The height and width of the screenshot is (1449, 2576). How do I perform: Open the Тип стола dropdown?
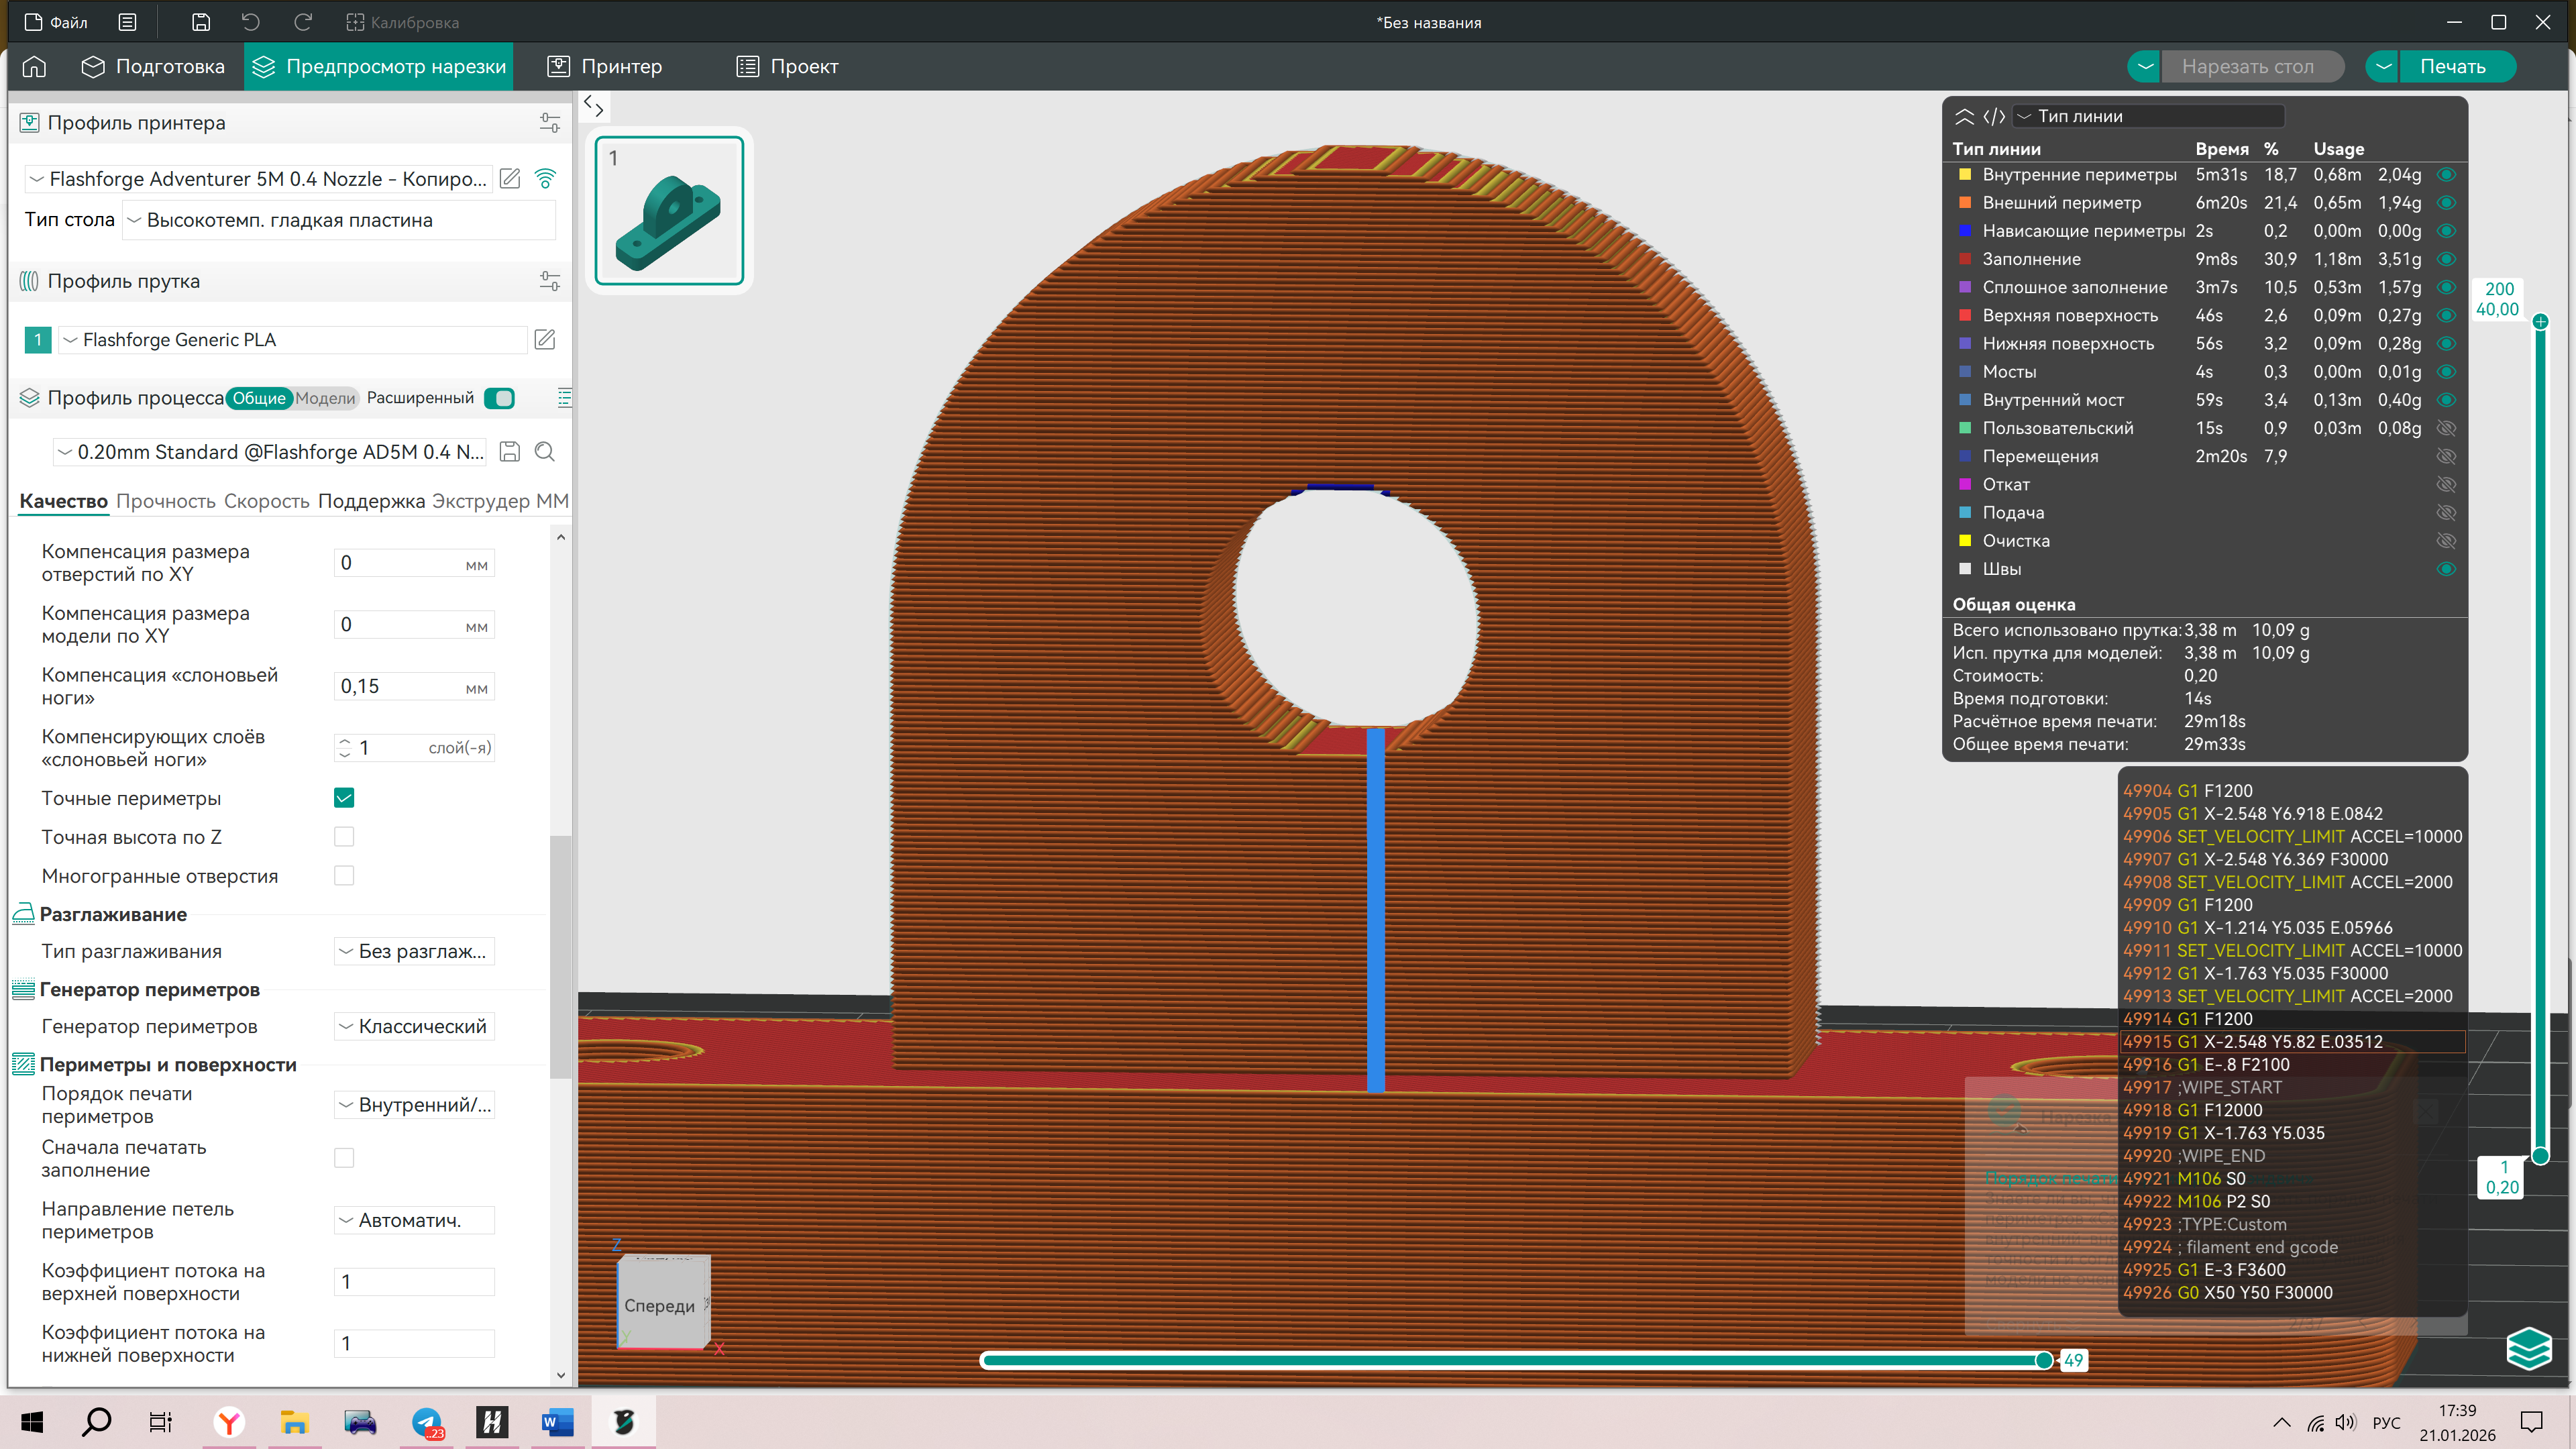point(338,220)
